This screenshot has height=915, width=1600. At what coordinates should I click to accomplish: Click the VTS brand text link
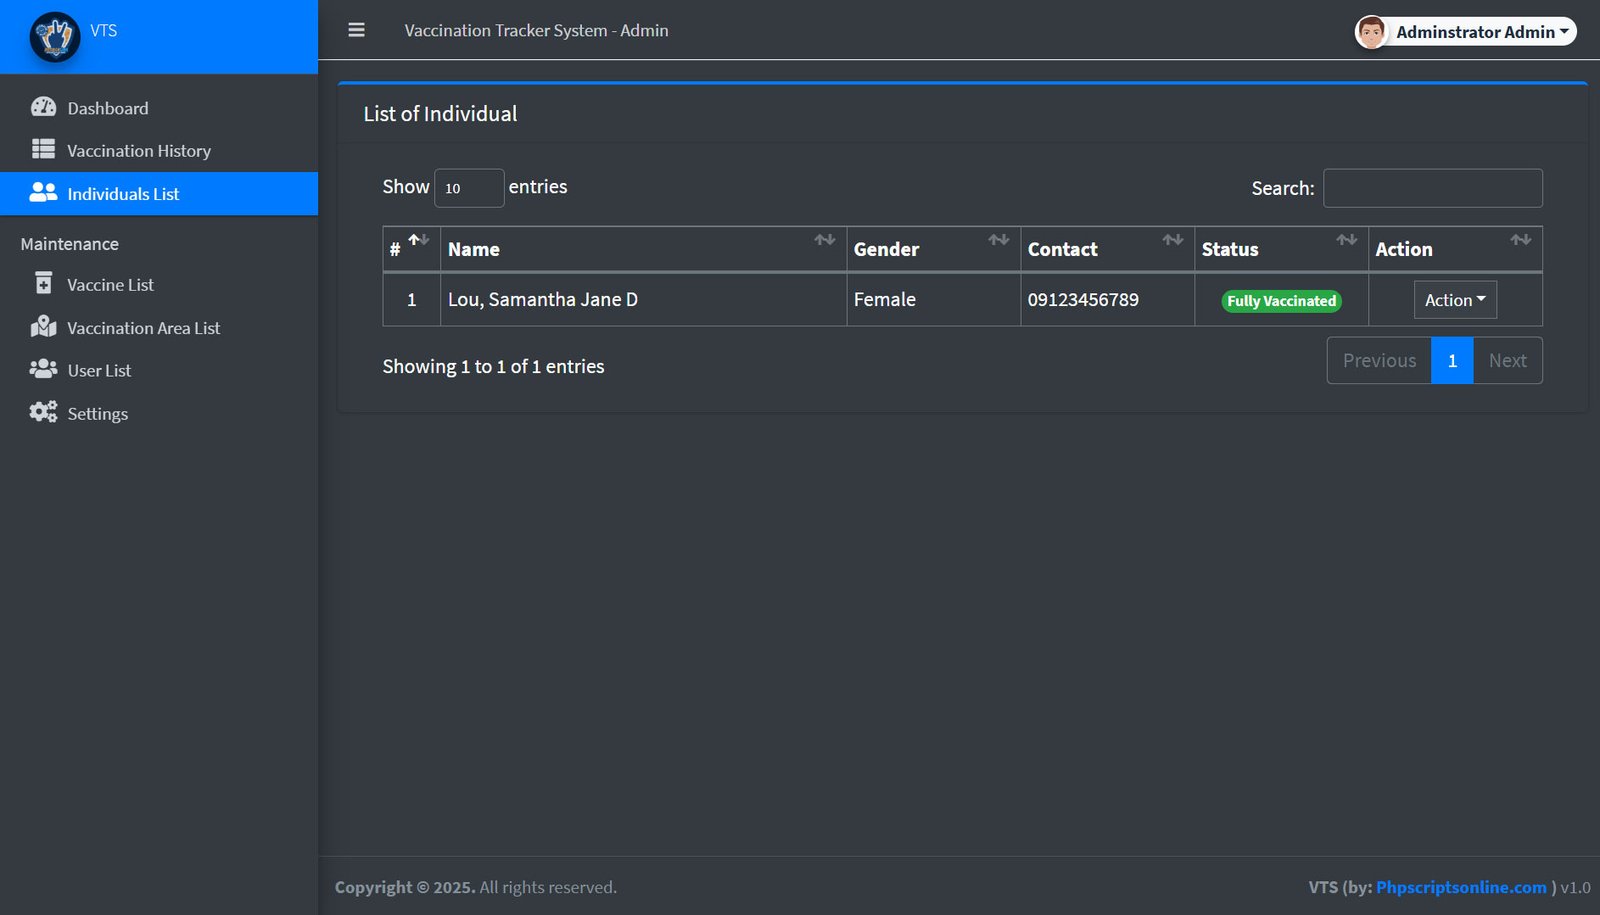(x=103, y=31)
